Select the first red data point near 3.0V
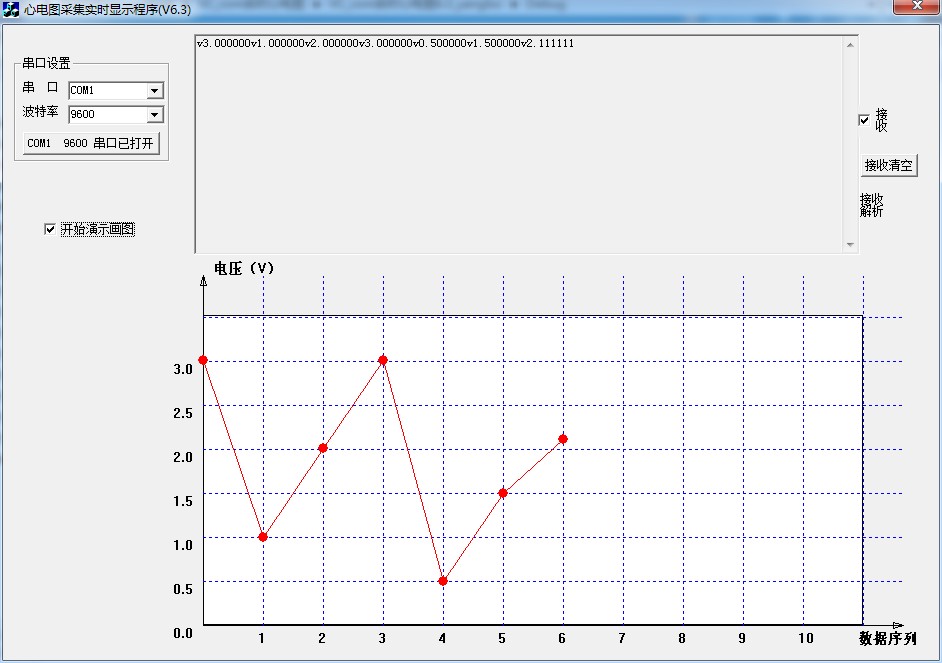 (204, 358)
